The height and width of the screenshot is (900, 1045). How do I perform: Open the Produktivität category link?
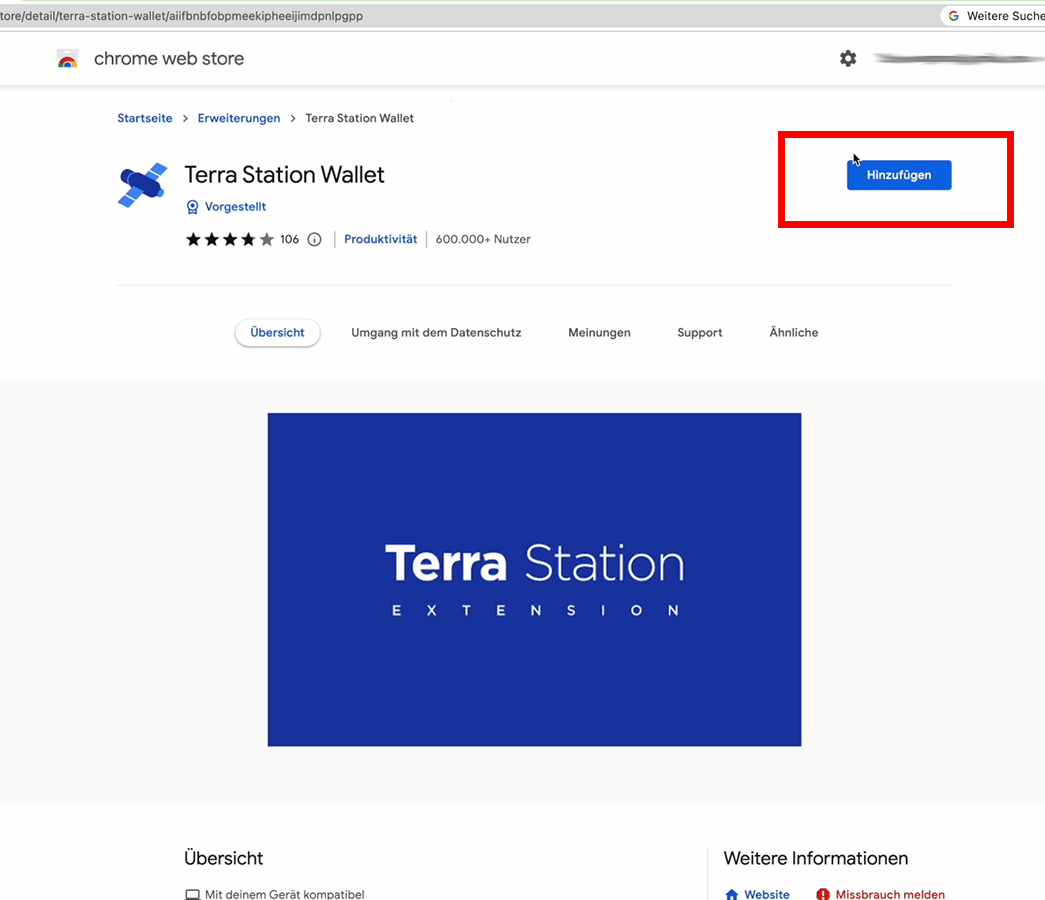coord(381,239)
